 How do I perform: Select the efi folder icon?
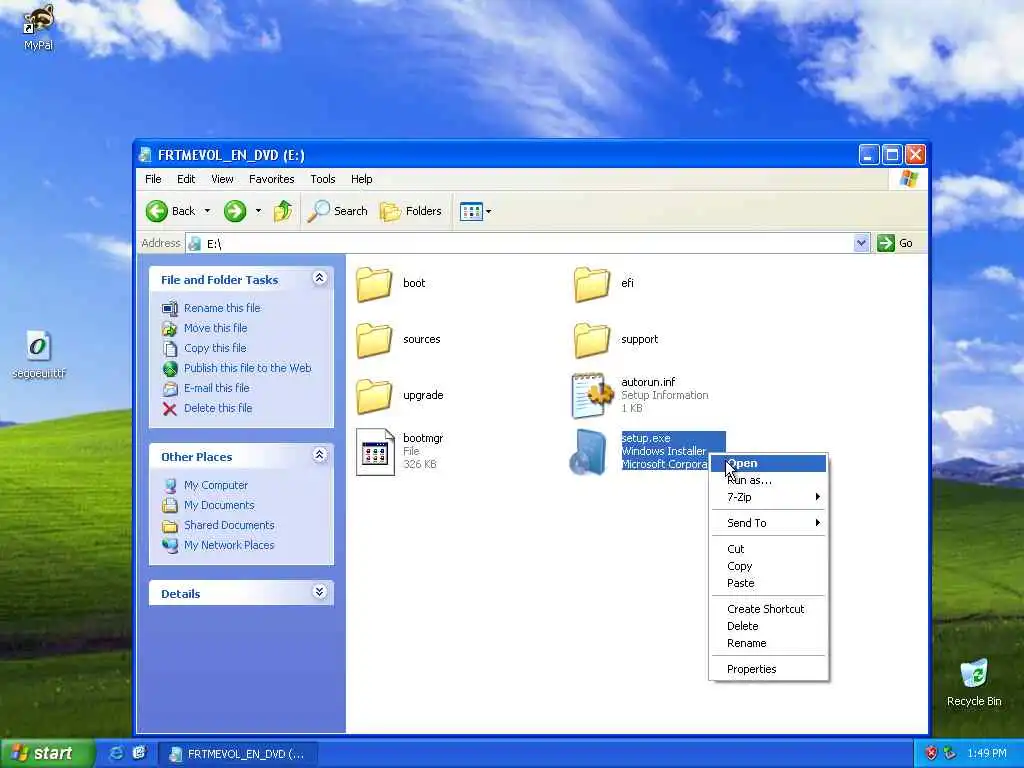coord(592,284)
